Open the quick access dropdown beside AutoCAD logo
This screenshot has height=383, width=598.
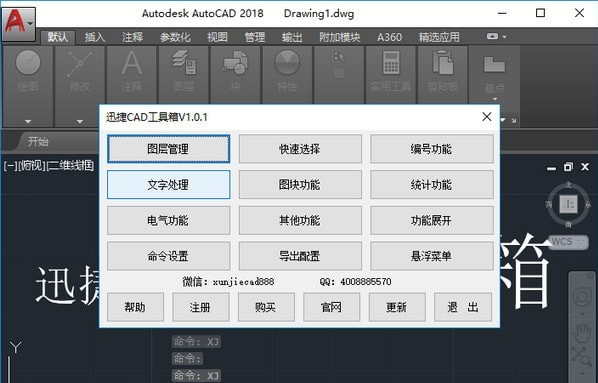[30, 24]
